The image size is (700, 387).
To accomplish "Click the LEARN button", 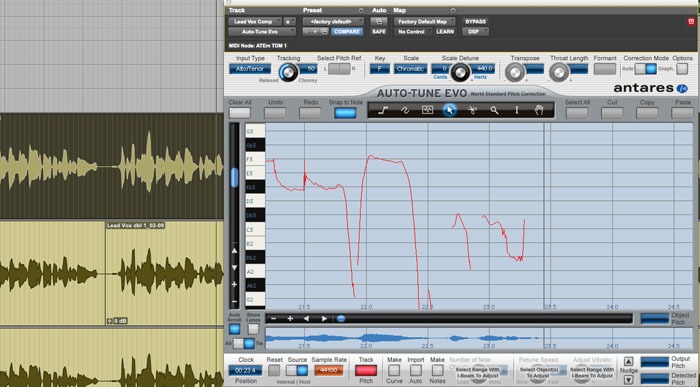I will pos(445,32).
